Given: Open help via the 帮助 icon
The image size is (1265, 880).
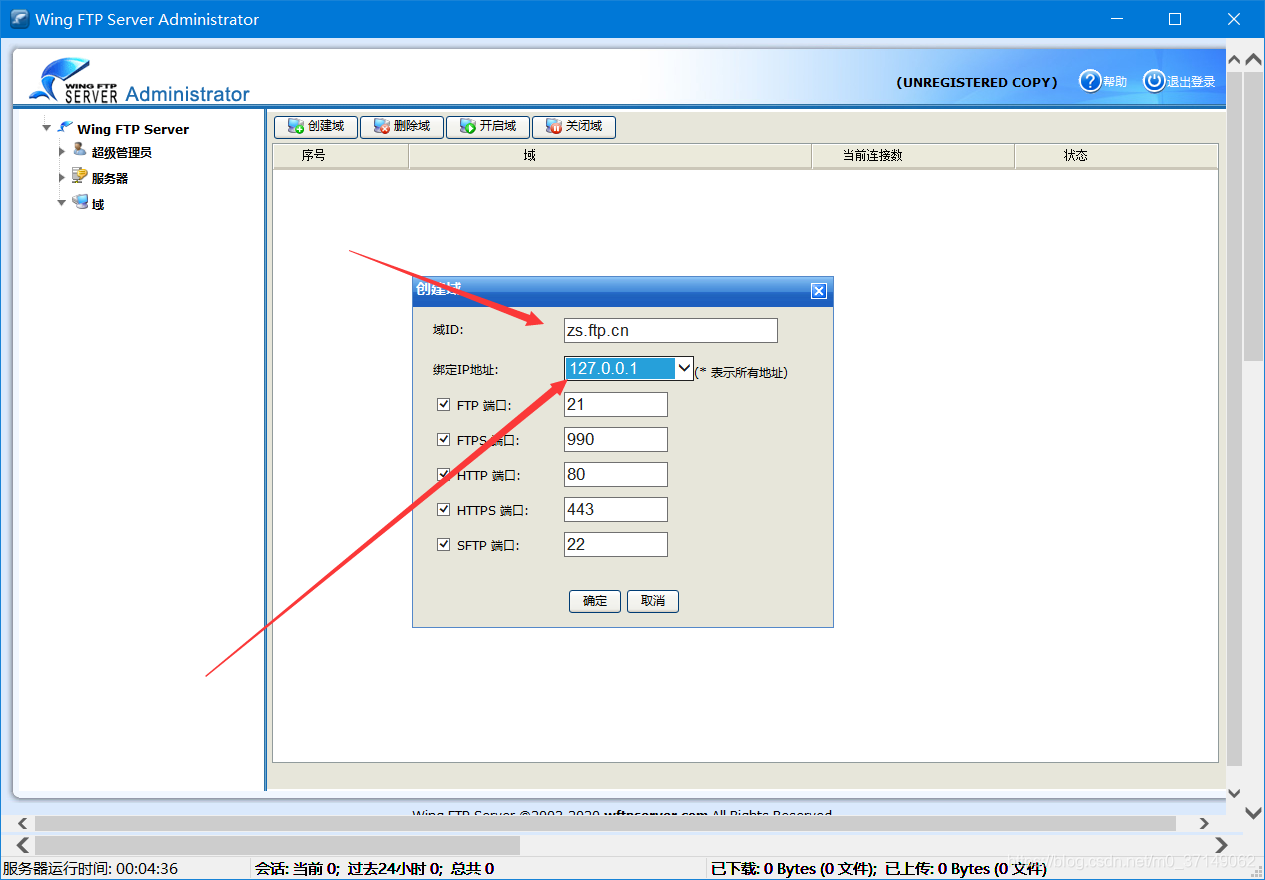Looking at the screenshot, I should pos(1090,81).
